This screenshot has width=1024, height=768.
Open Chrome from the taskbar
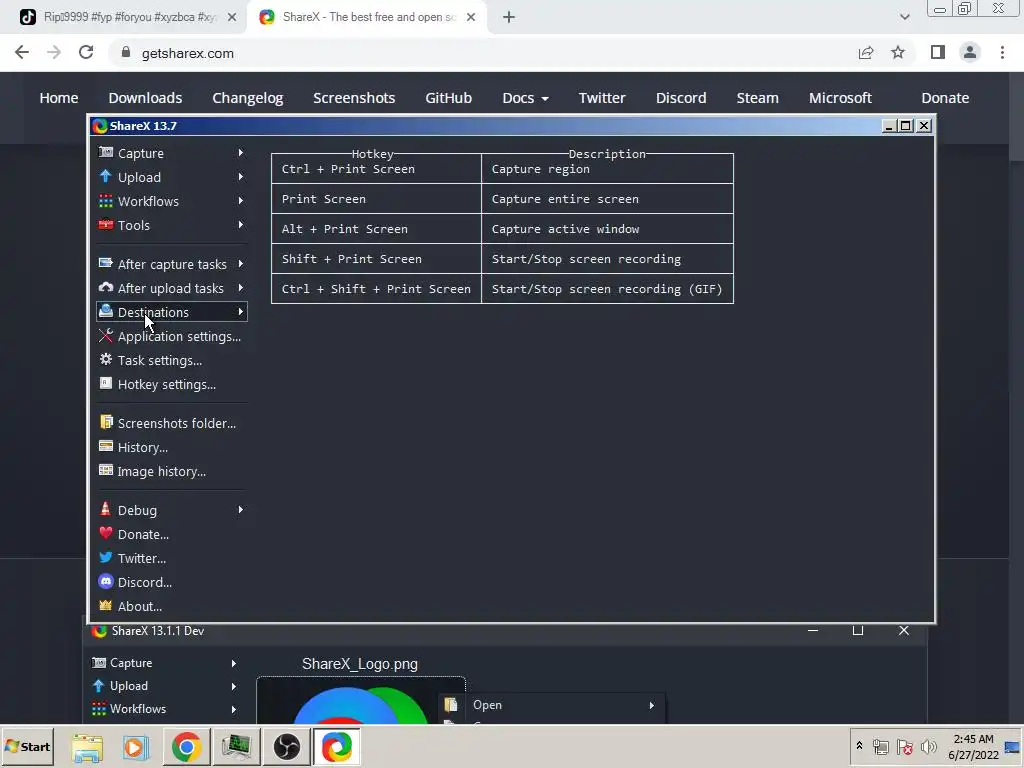187,746
